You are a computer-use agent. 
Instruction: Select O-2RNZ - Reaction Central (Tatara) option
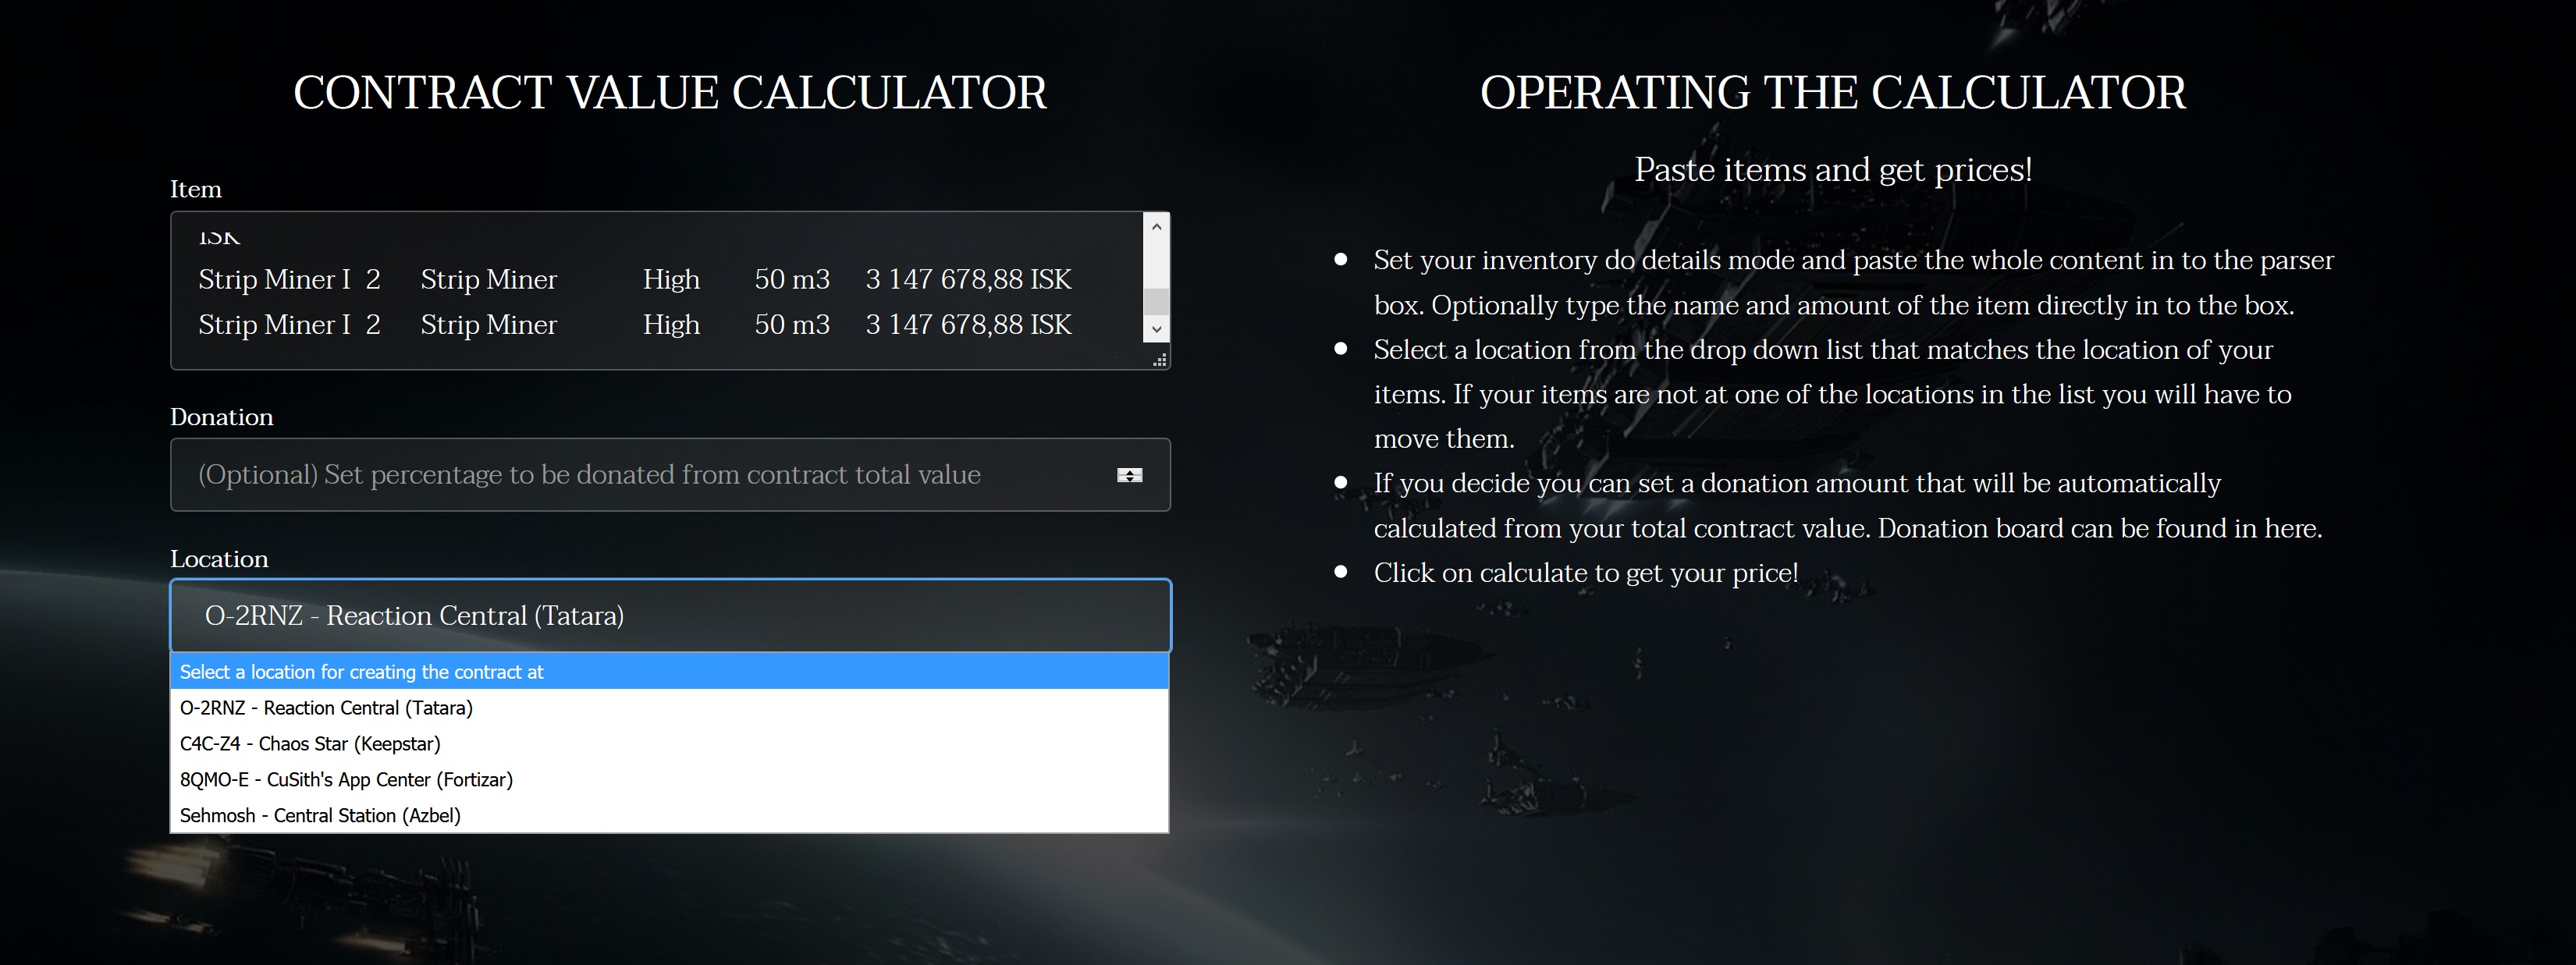click(x=669, y=708)
